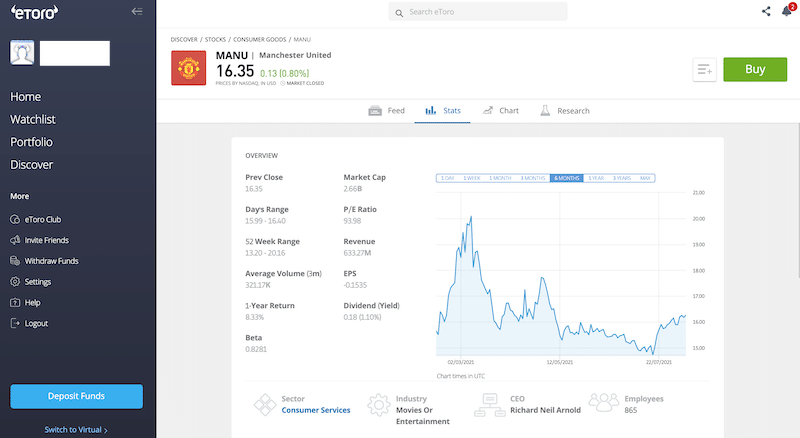The image size is (800, 438).
Task: Set chart range to 1 WEEK
Action: (x=471, y=178)
